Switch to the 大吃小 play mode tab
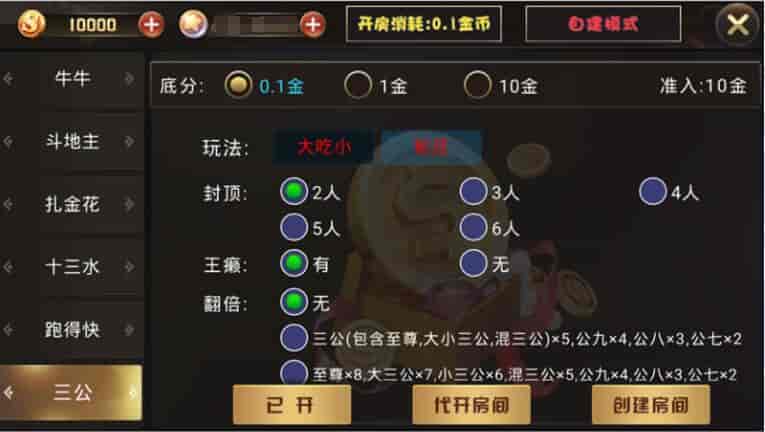 coord(324,146)
